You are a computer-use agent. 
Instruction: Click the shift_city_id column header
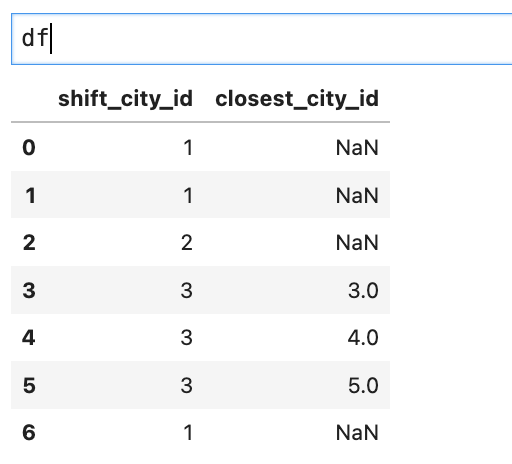125,99
